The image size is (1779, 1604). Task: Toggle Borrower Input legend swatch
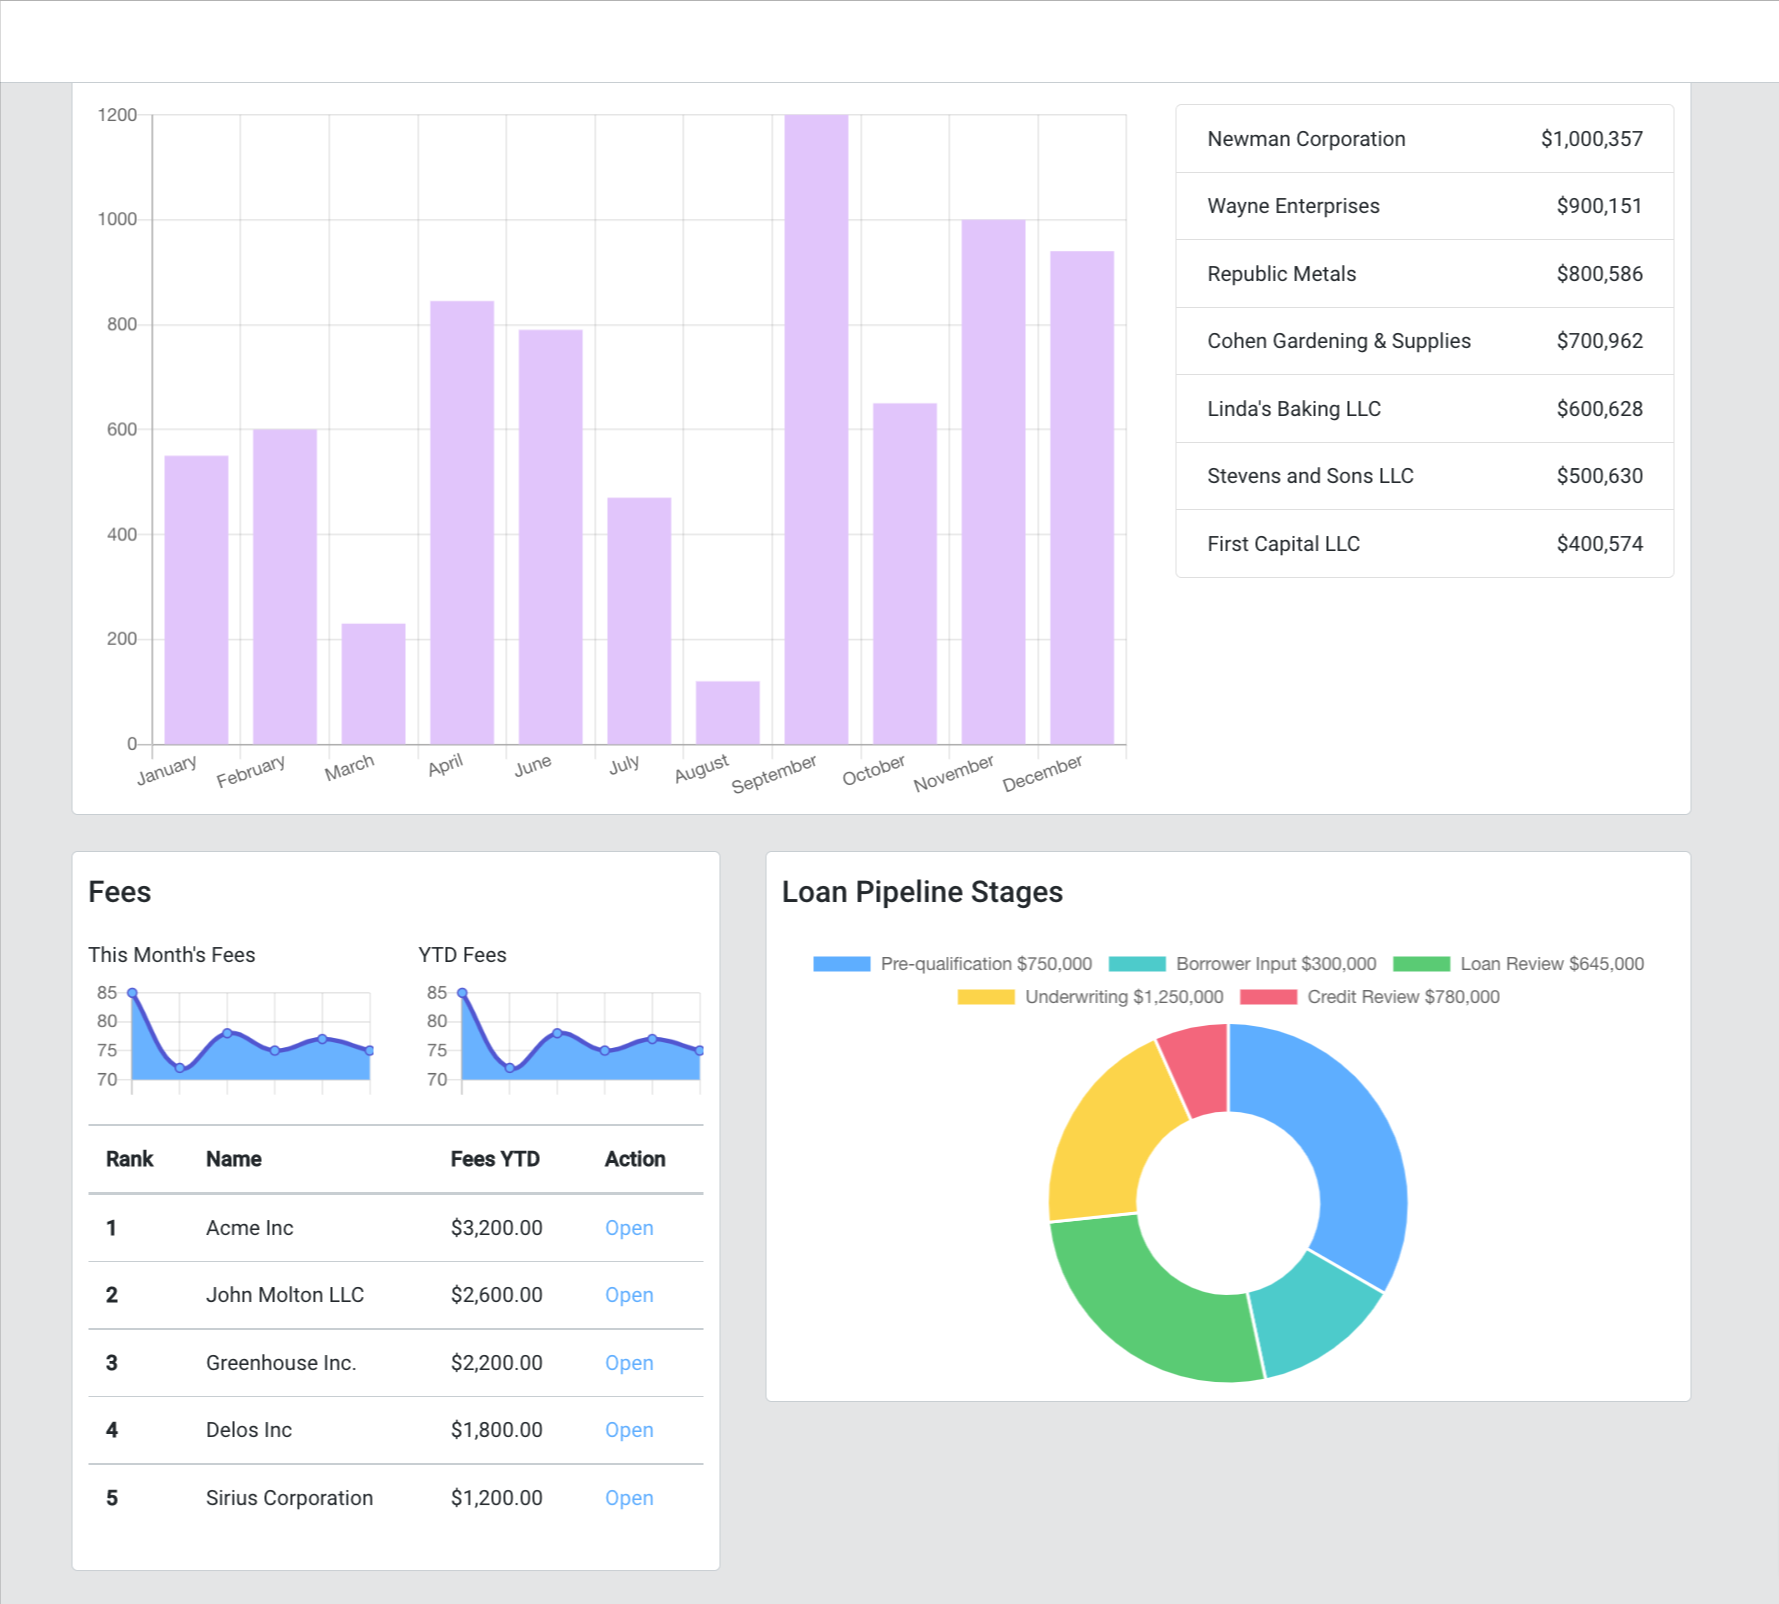(x=1137, y=964)
